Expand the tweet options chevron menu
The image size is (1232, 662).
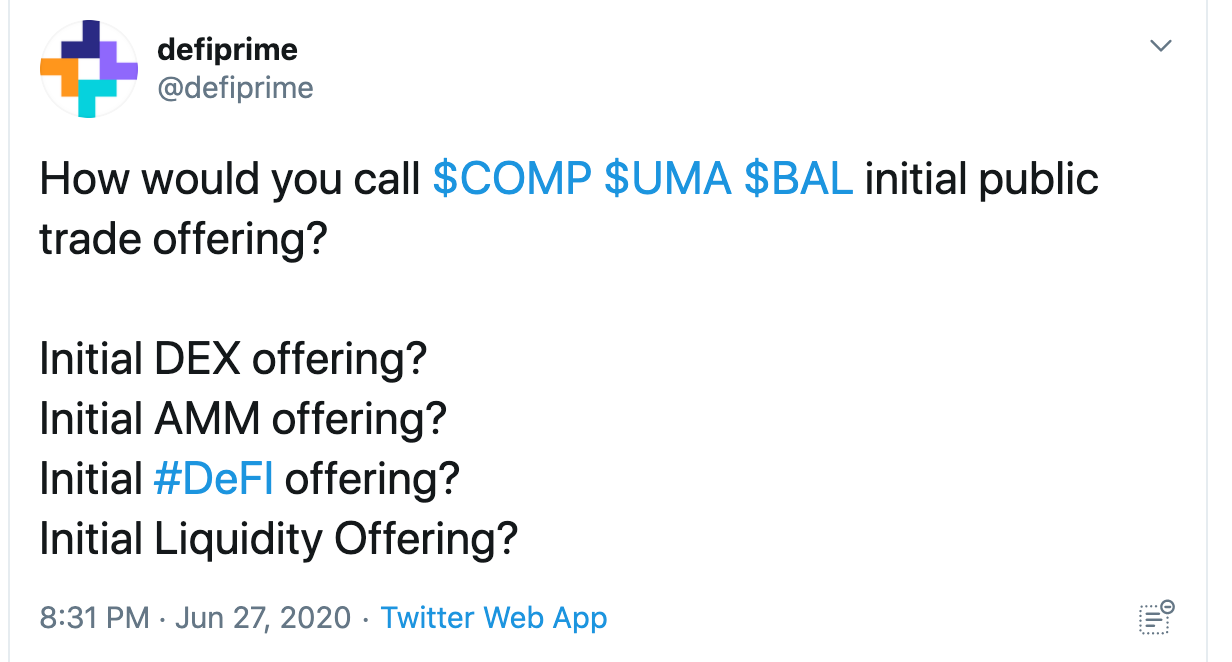(1160, 46)
